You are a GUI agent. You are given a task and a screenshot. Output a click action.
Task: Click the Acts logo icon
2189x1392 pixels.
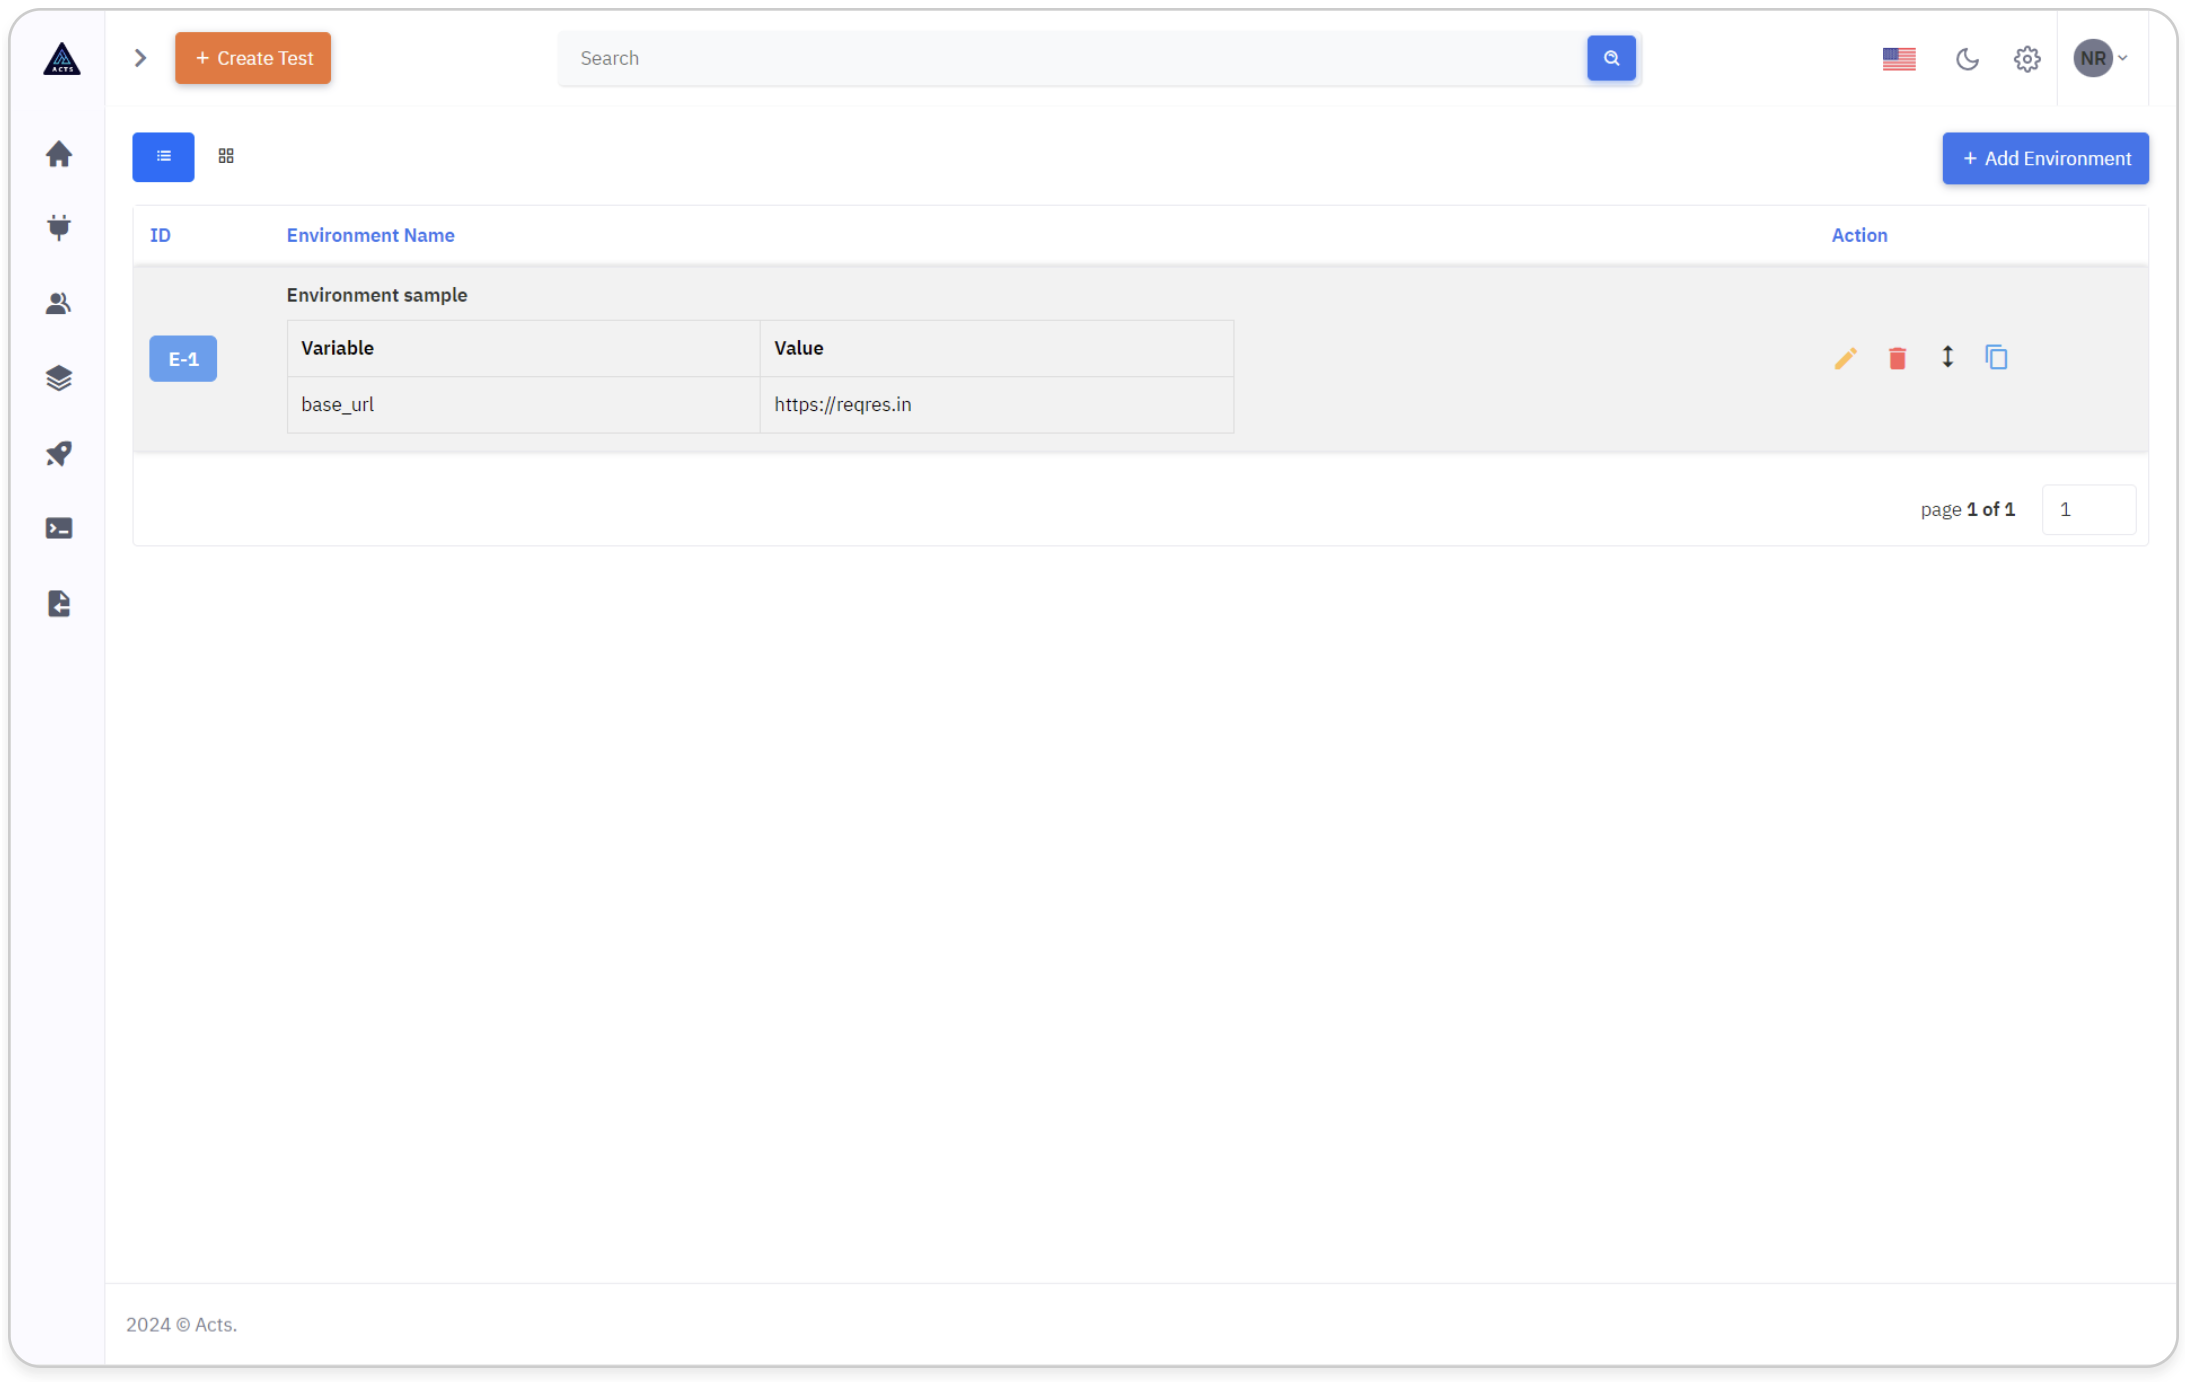(x=61, y=58)
